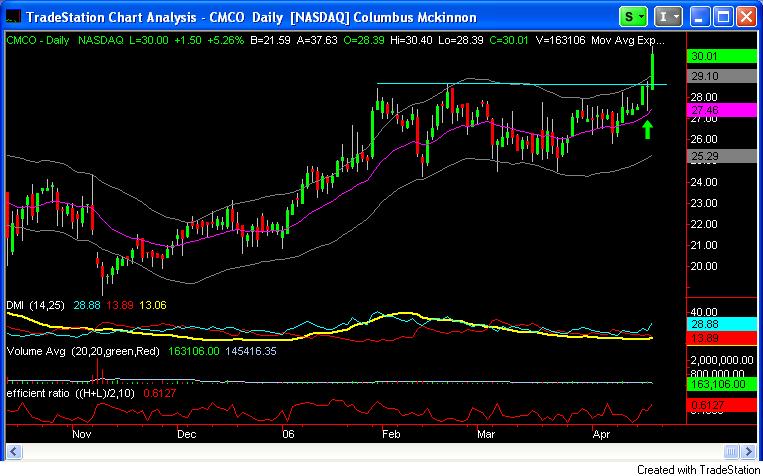763x476 pixels.
Task: Select the cyan horizontal resistance line
Action: point(522,84)
